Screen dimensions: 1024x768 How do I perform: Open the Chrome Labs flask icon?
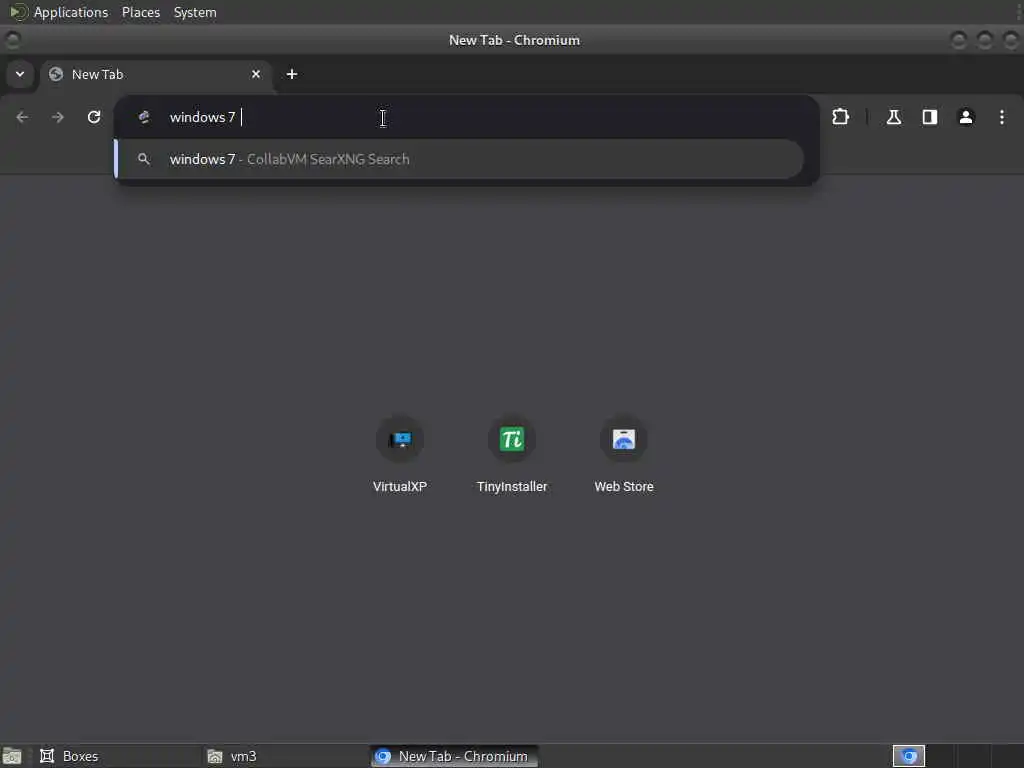tap(893, 117)
